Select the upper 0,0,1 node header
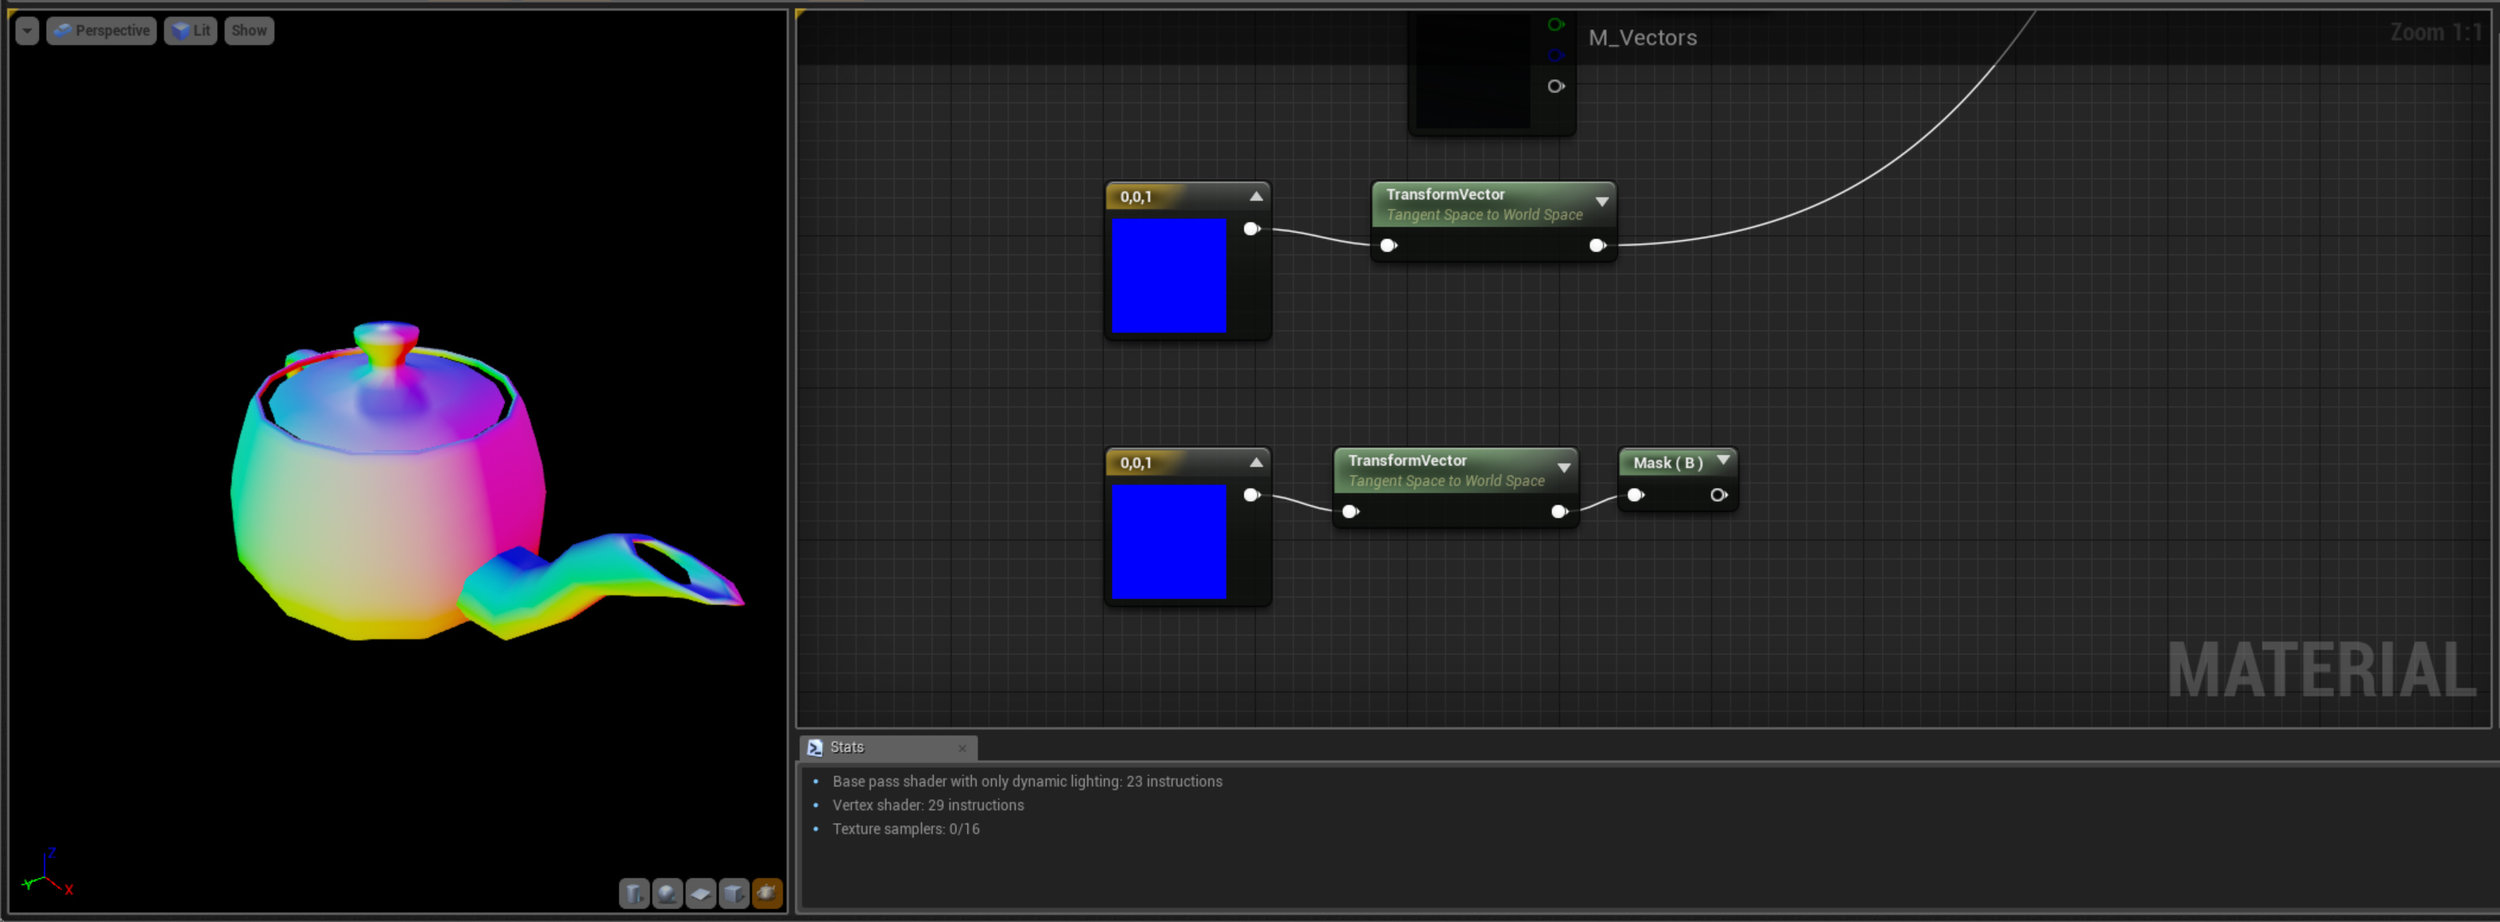Screen dimensions: 2500x922 pos(1187,197)
